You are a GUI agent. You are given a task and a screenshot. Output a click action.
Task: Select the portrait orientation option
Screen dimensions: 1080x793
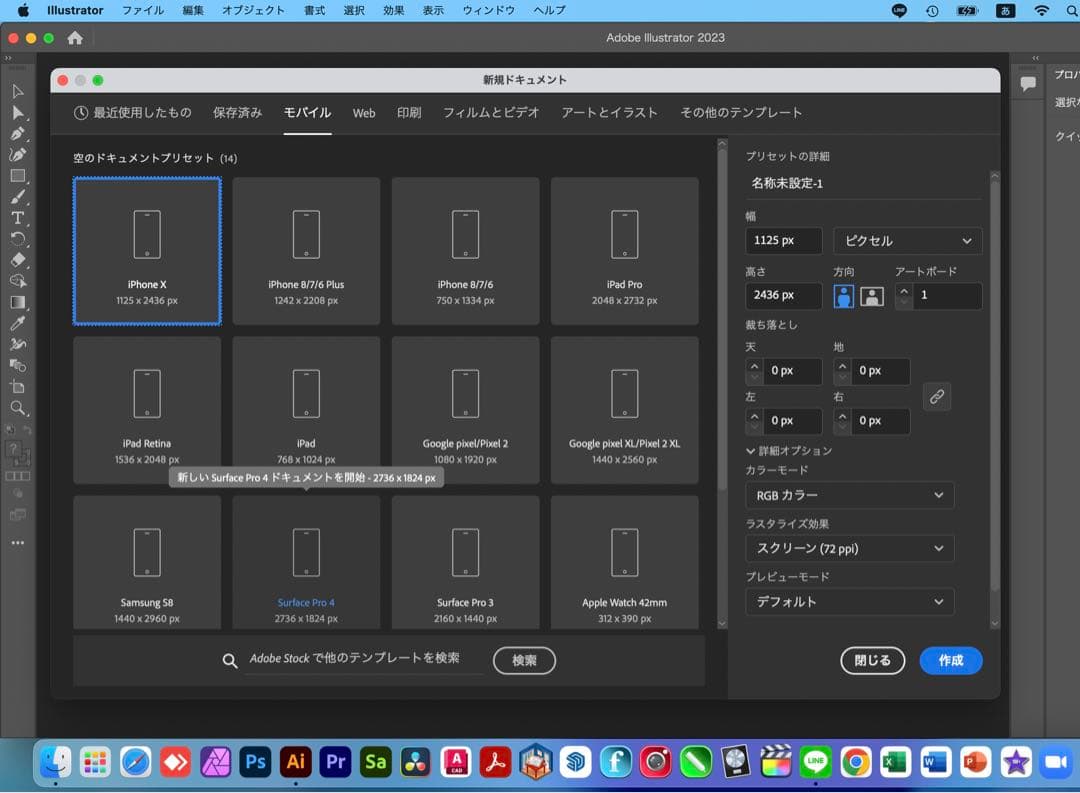pos(842,295)
